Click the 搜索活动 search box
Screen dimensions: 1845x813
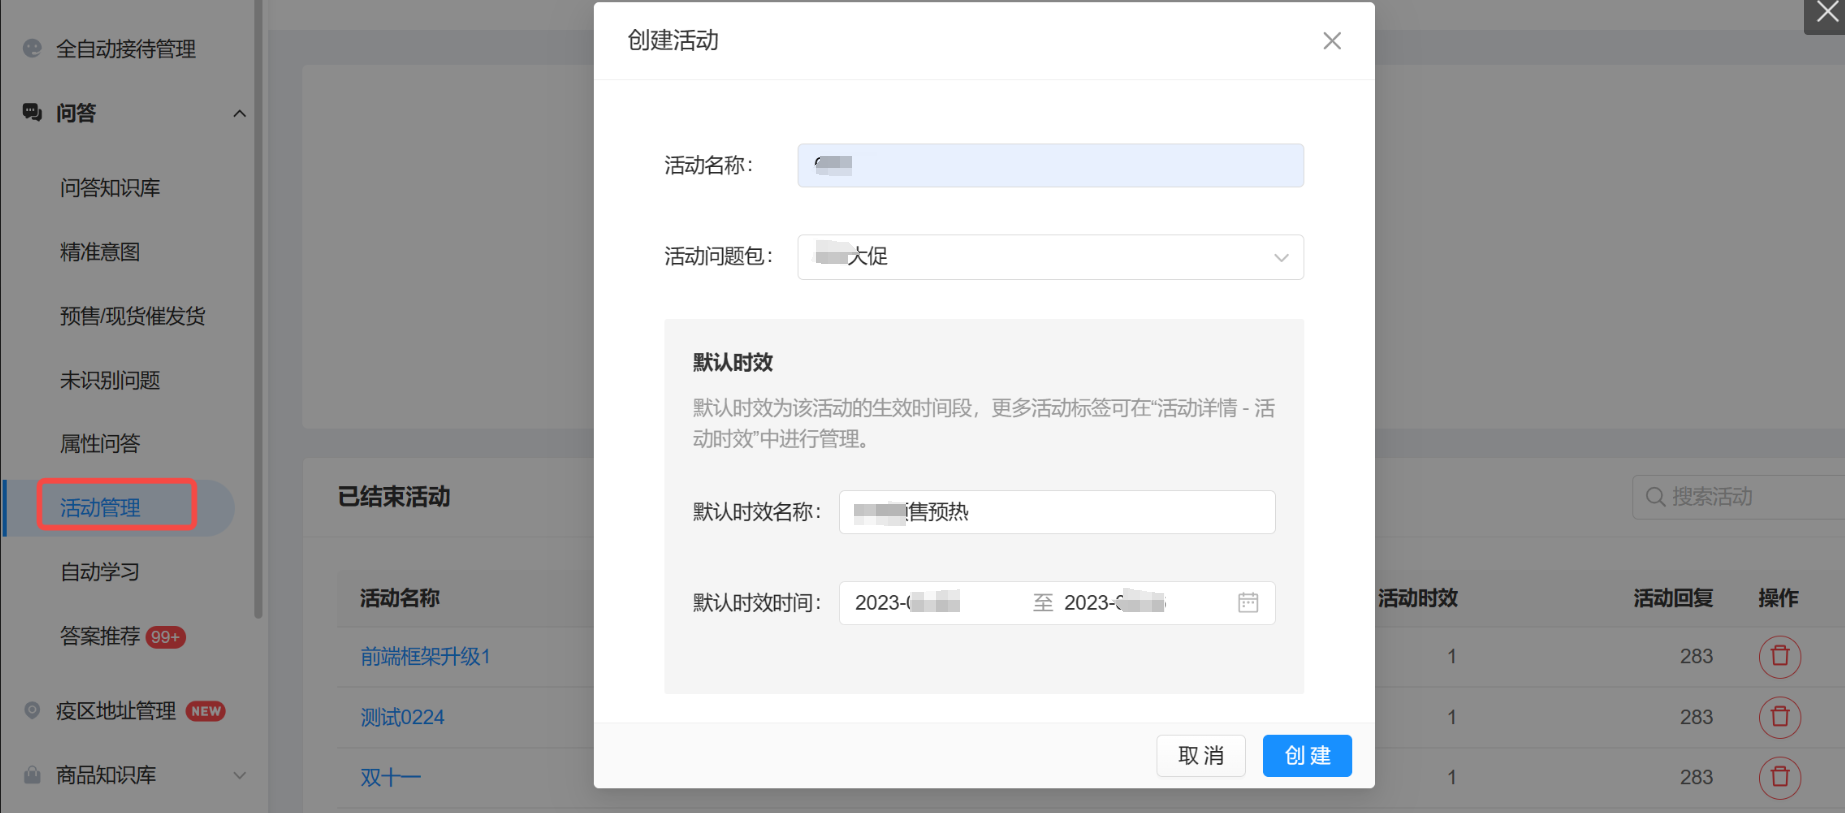[1740, 497]
